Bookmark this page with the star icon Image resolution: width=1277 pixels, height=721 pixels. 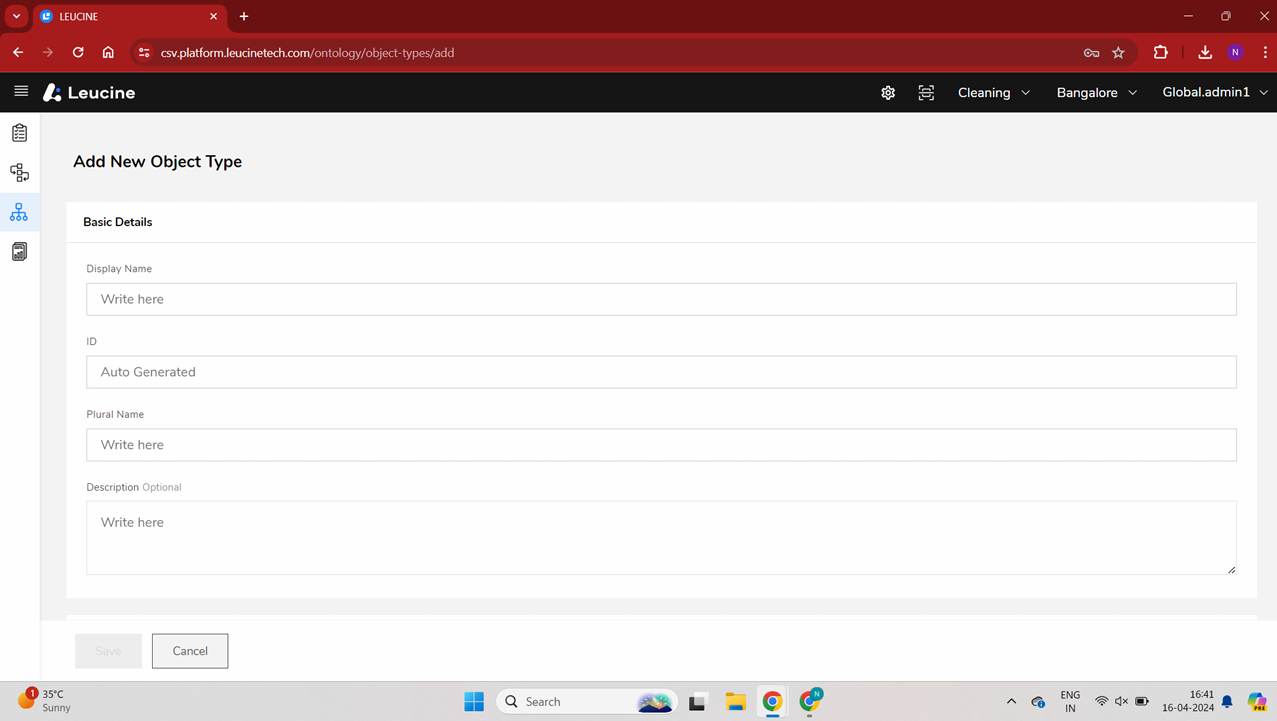tap(1119, 53)
